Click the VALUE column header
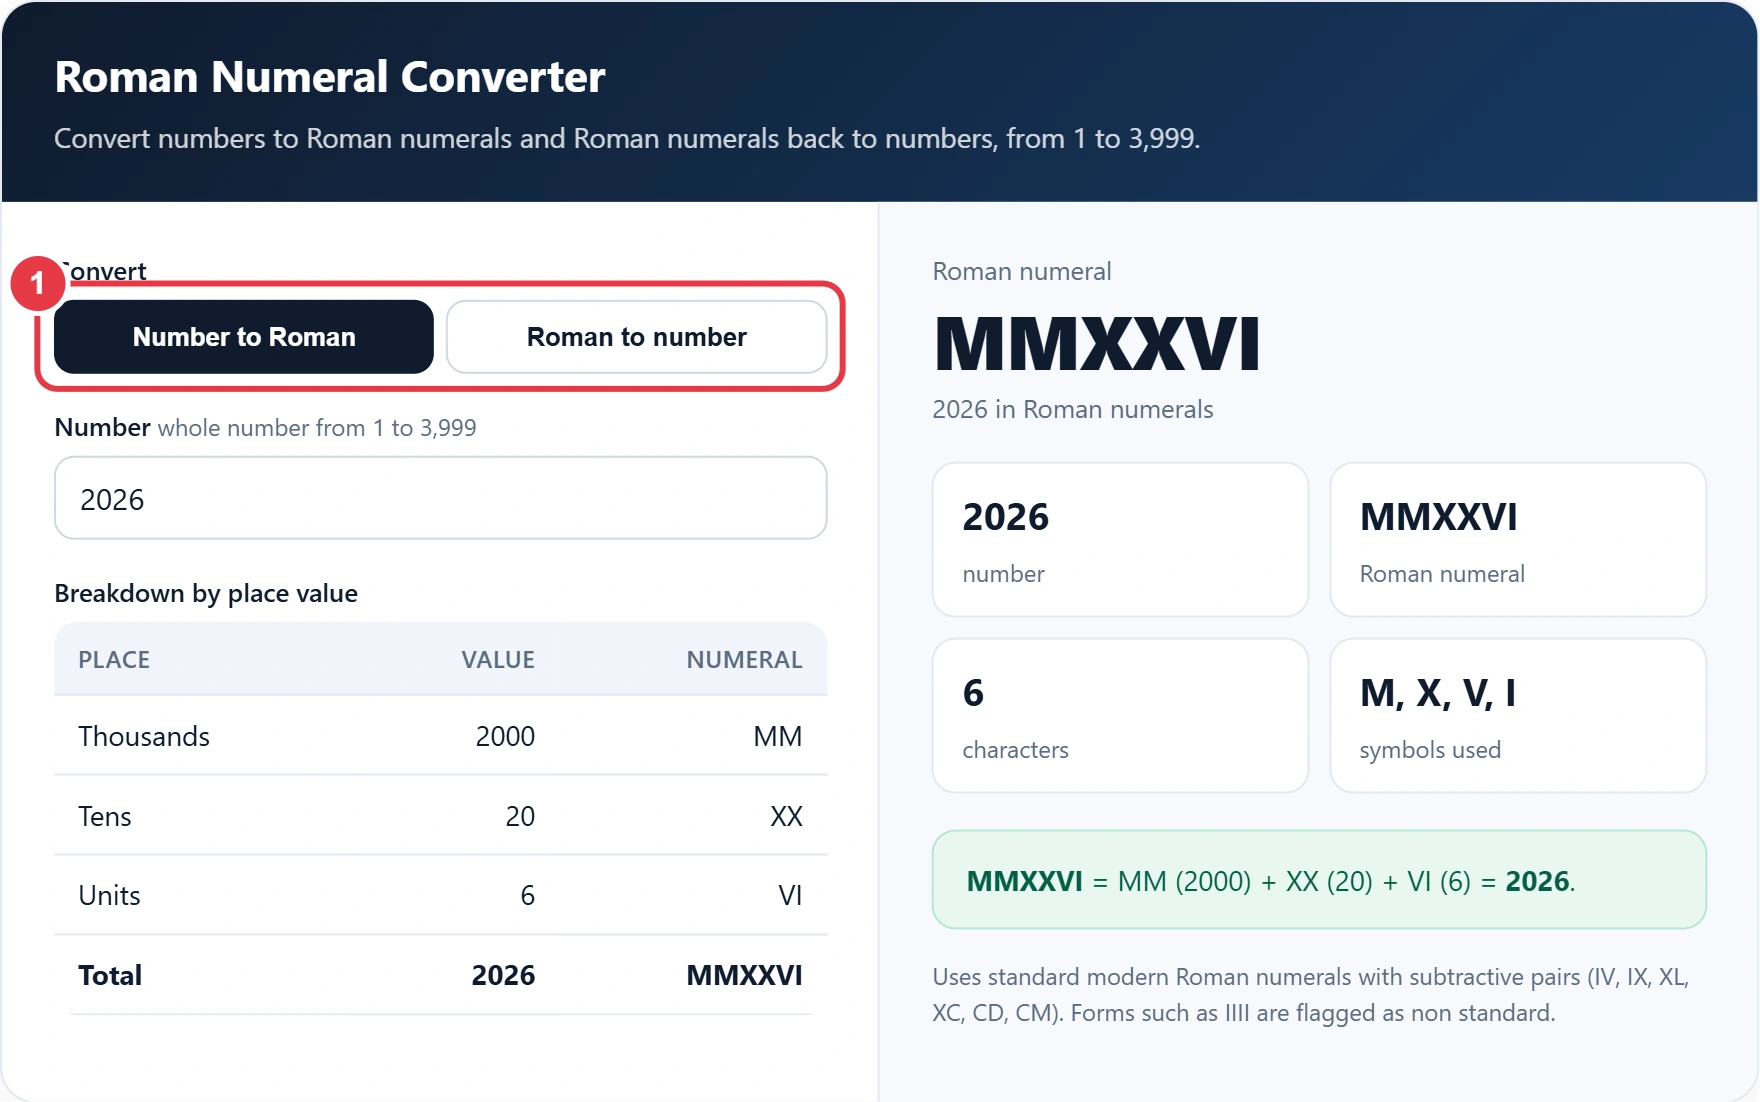This screenshot has height=1102, width=1760. (x=498, y=660)
